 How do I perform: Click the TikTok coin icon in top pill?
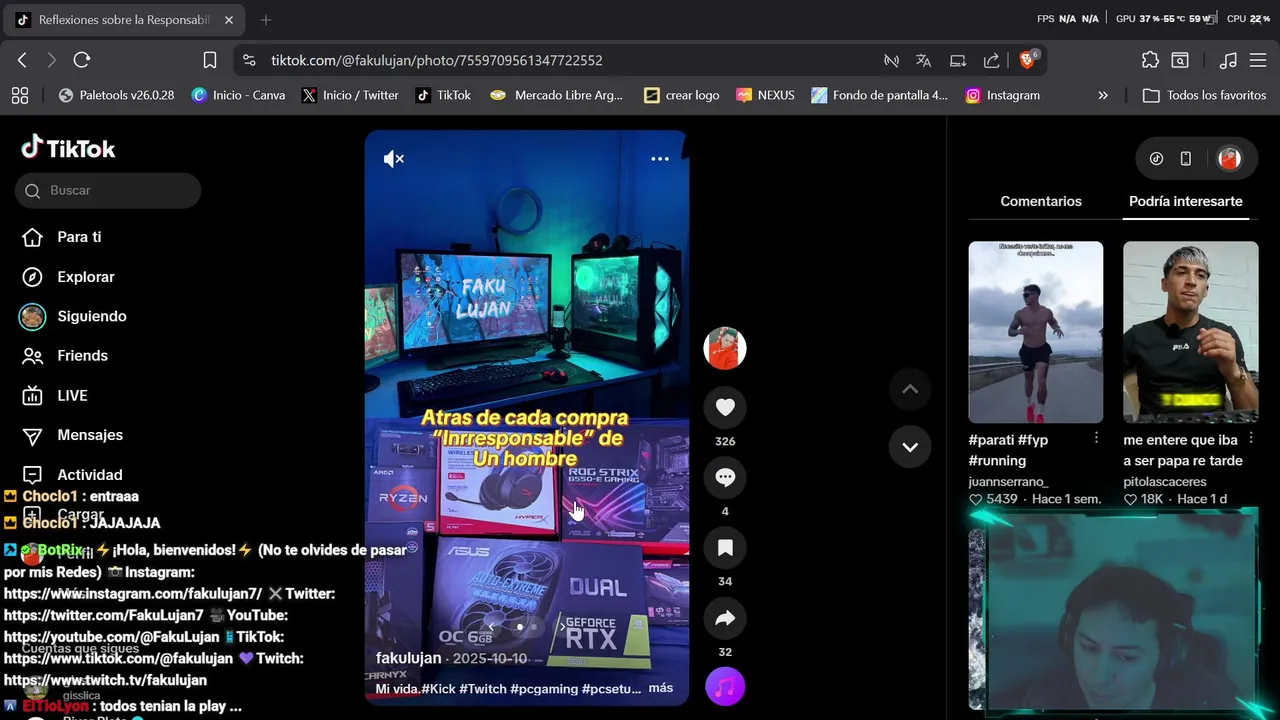[1157, 158]
